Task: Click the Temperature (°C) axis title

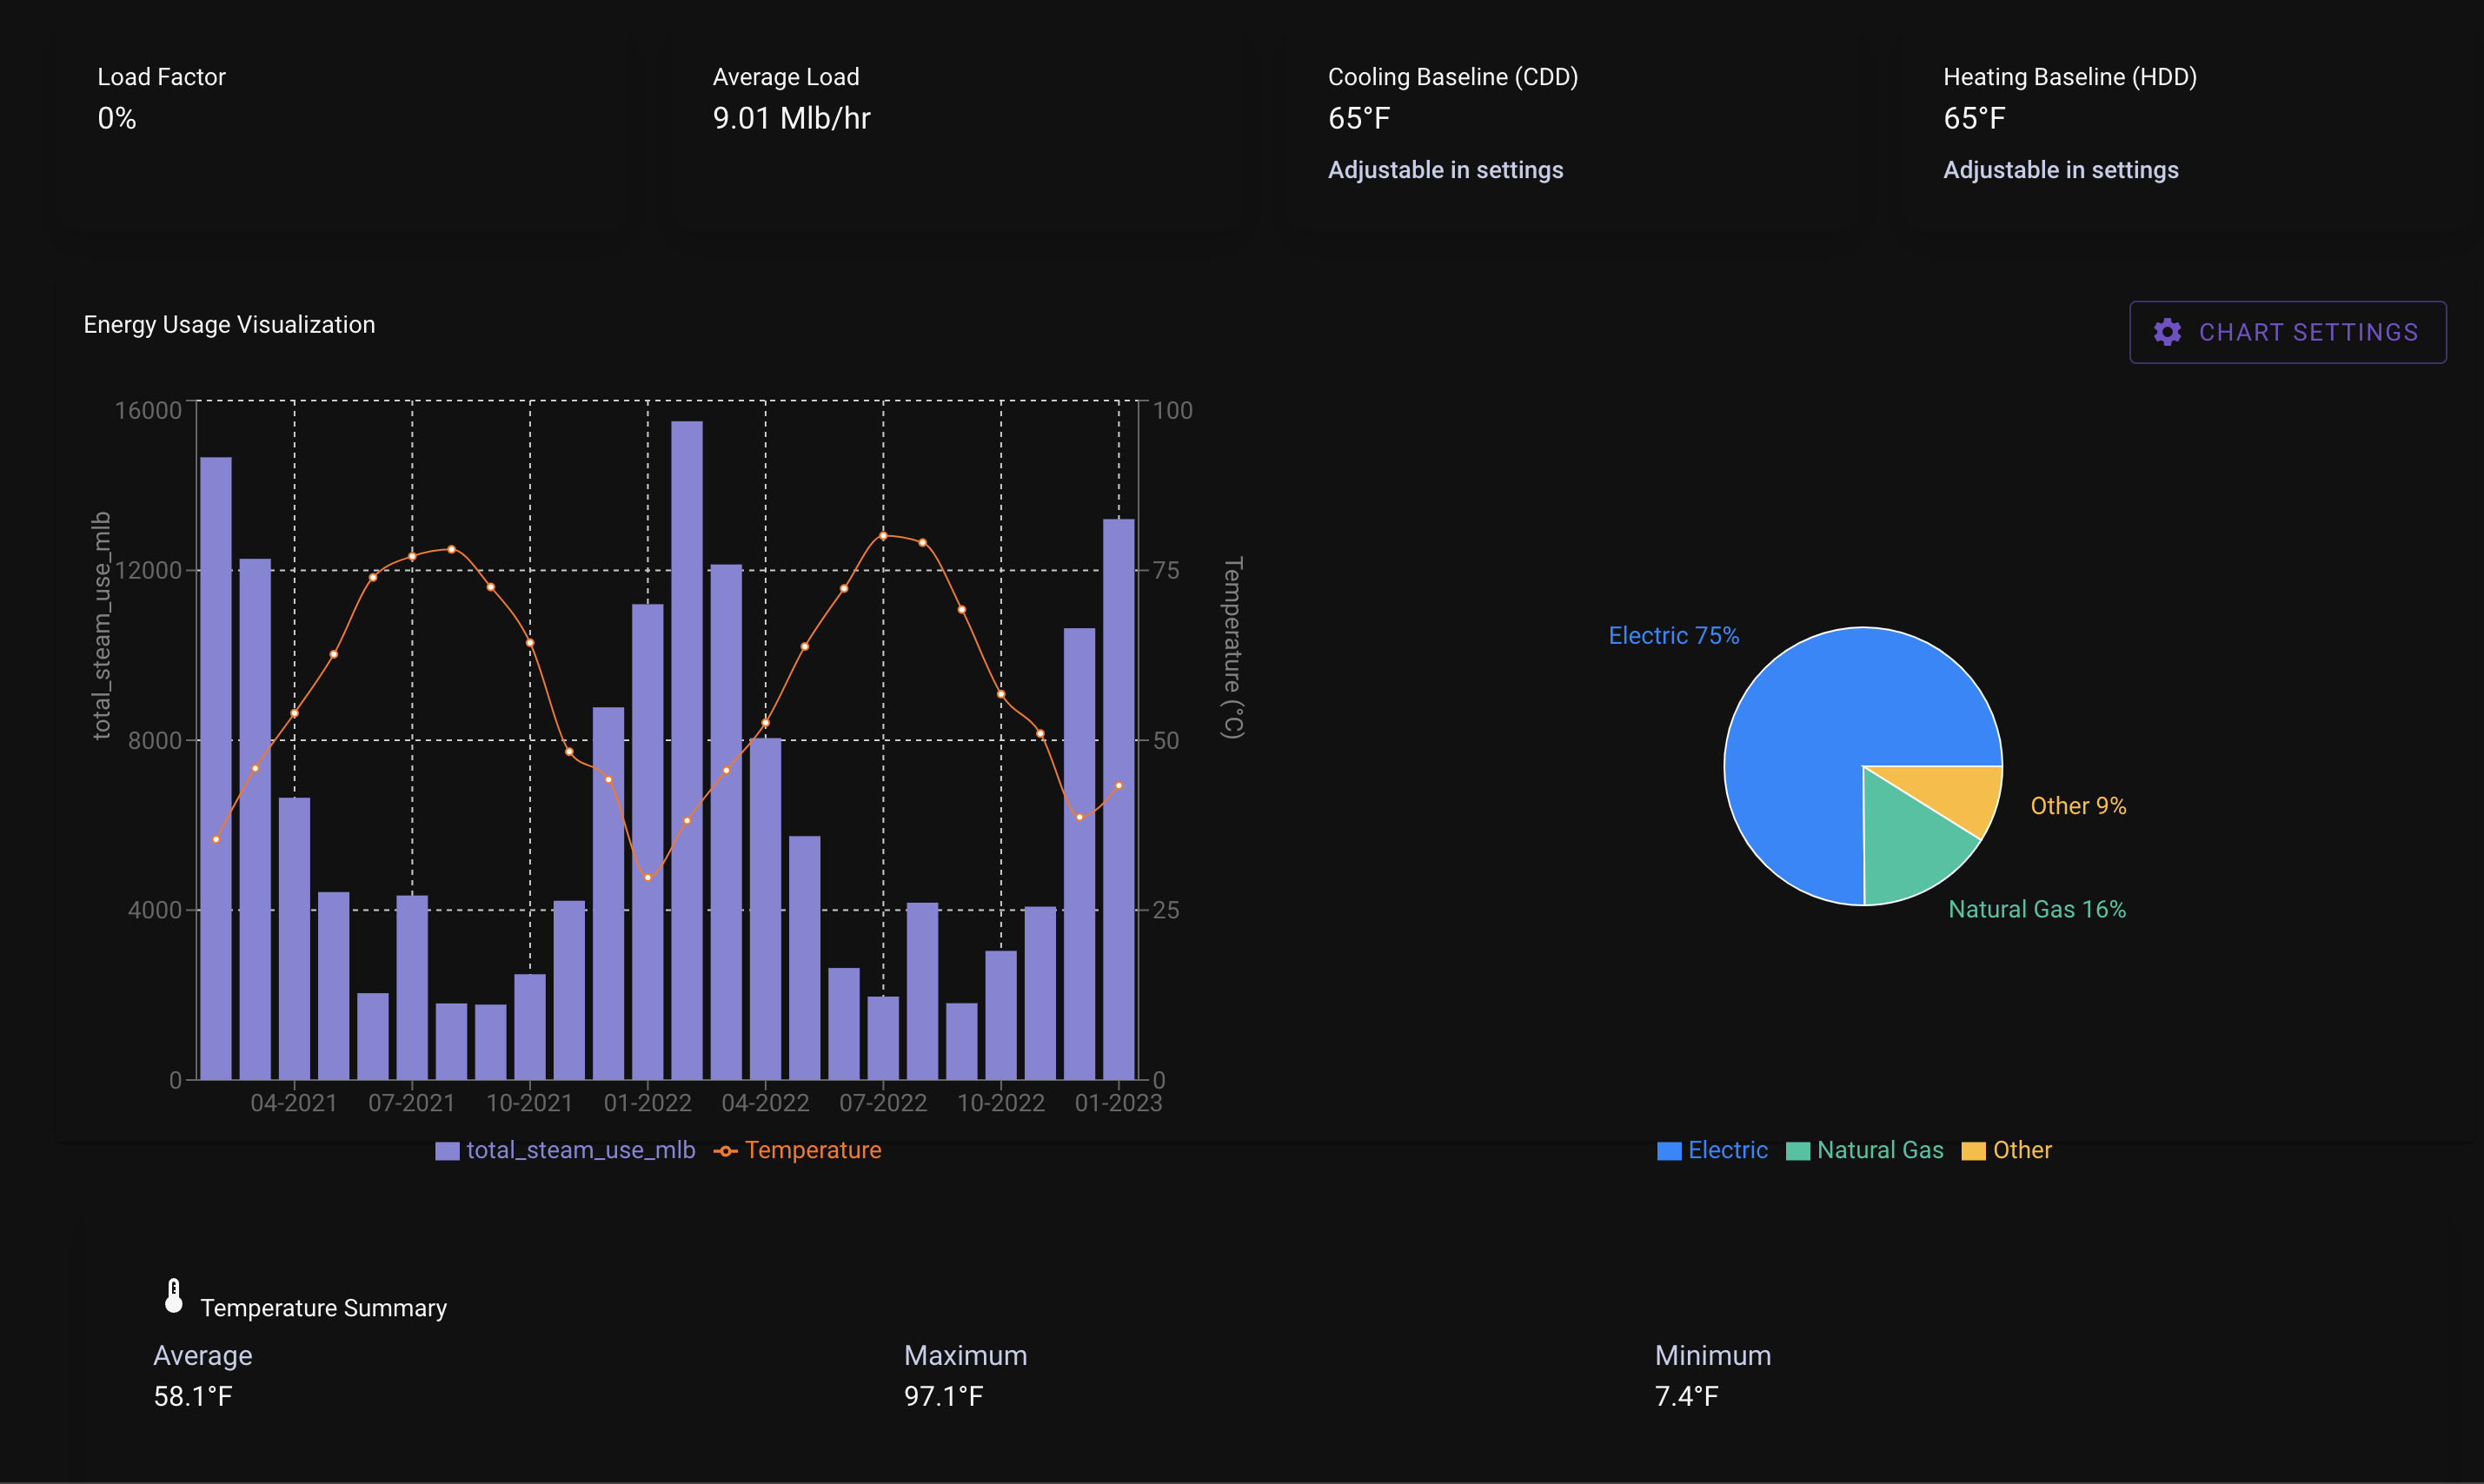Action: pos(1233,648)
